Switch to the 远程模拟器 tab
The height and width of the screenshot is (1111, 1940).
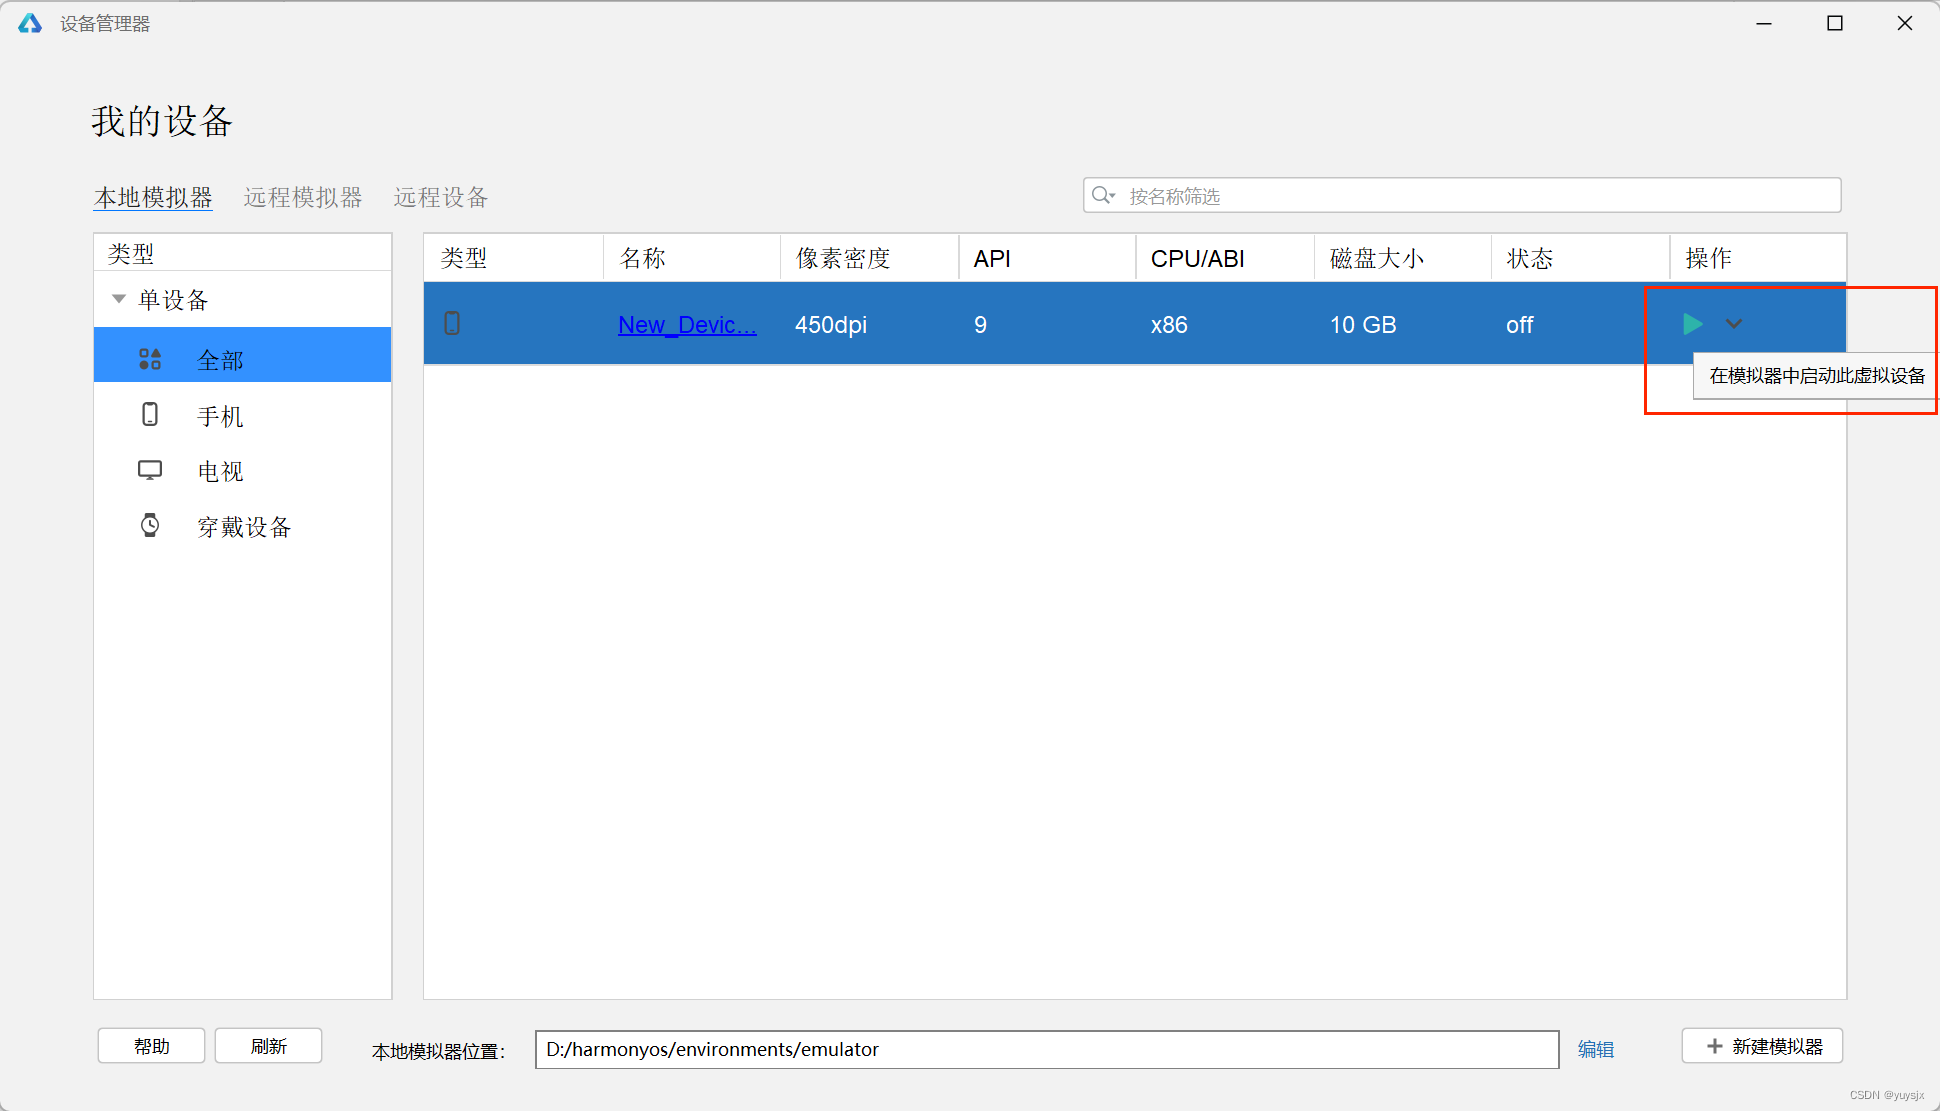click(x=302, y=197)
